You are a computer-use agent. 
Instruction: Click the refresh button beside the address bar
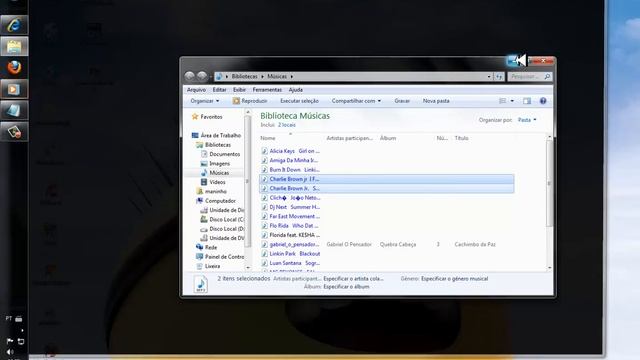pyautogui.click(x=499, y=76)
